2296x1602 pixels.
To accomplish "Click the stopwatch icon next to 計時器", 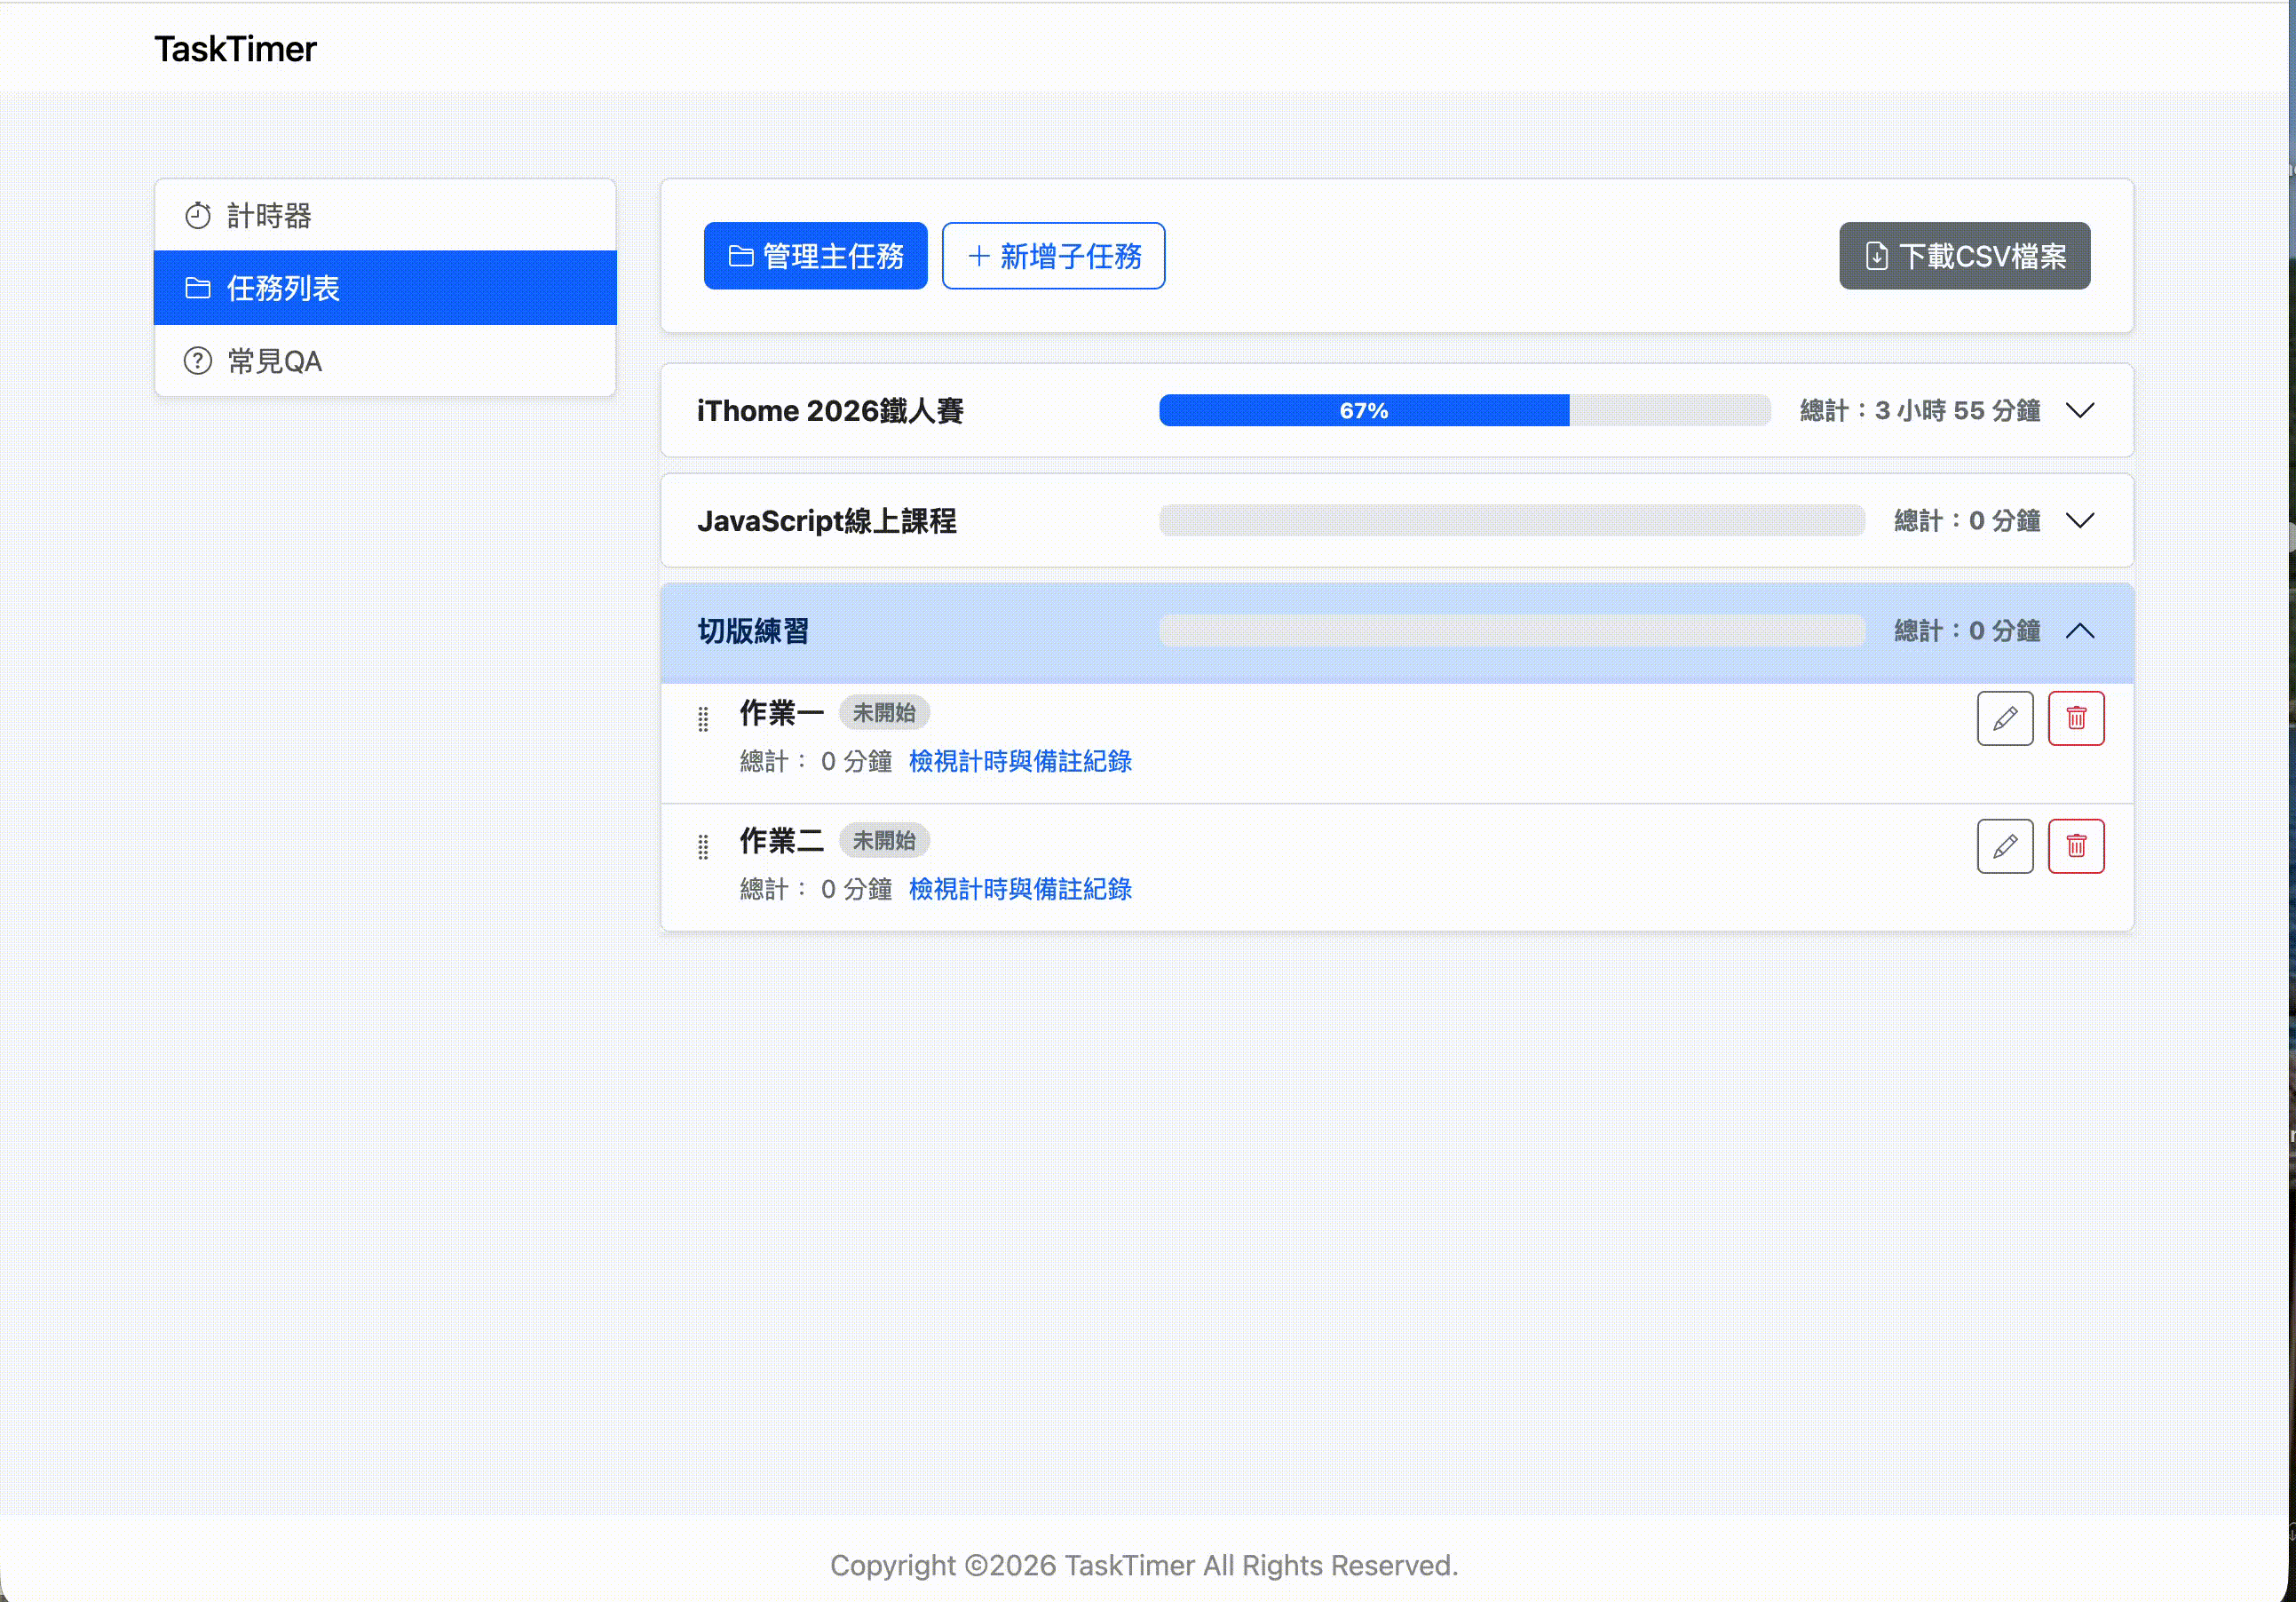I will pyautogui.click(x=198, y=215).
